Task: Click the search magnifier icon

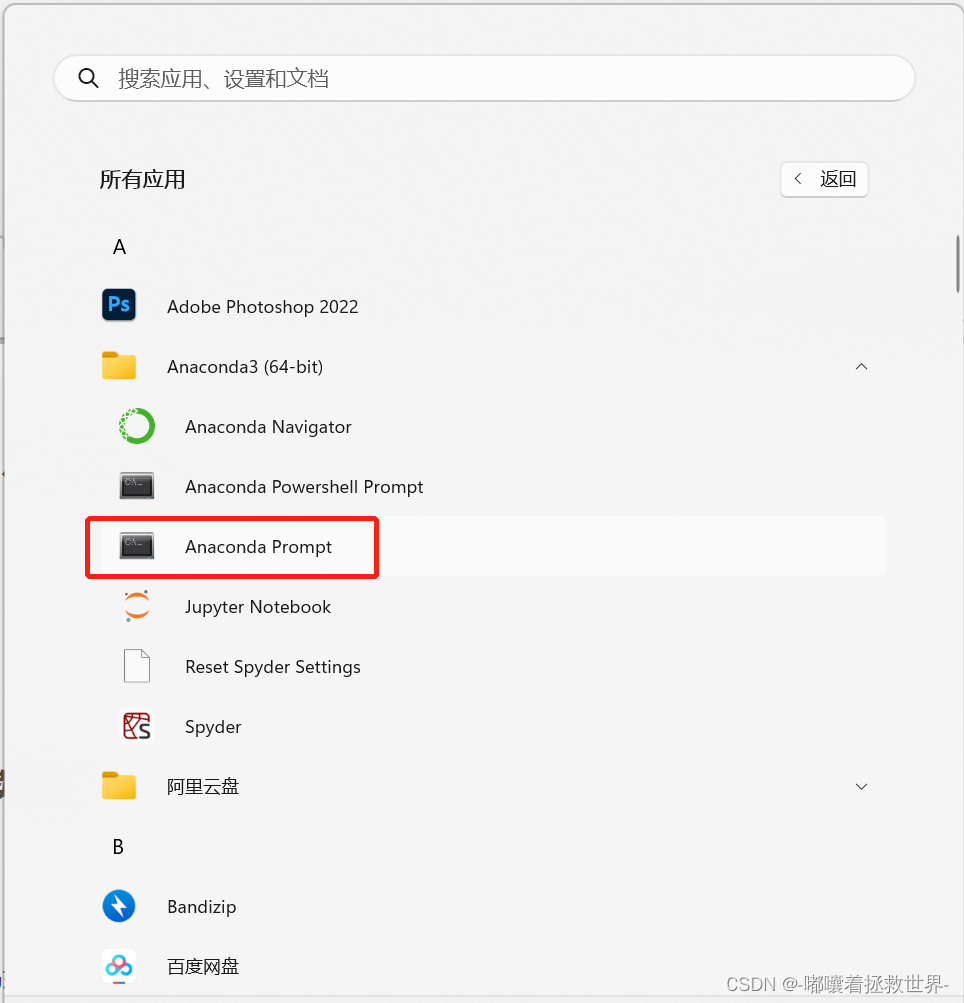Action: pos(88,78)
